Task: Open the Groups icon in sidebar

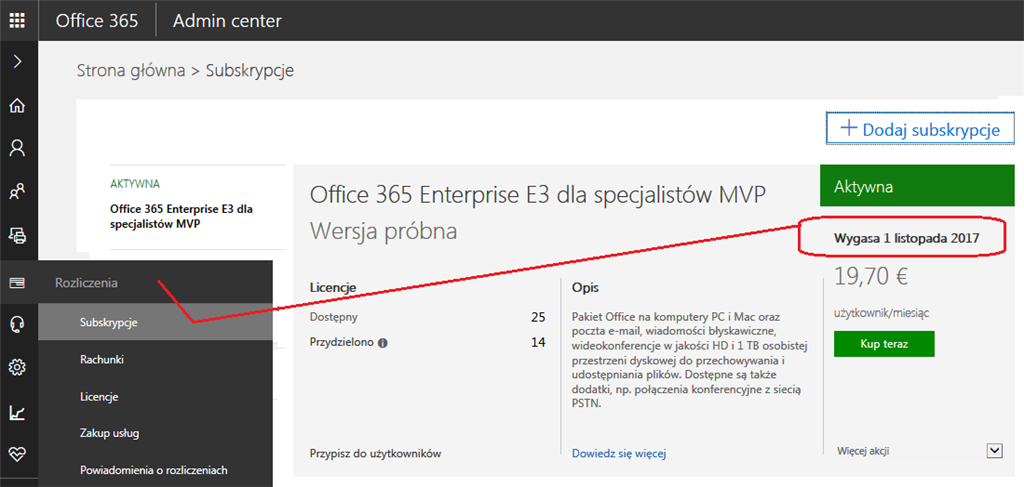Action: (18, 191)
